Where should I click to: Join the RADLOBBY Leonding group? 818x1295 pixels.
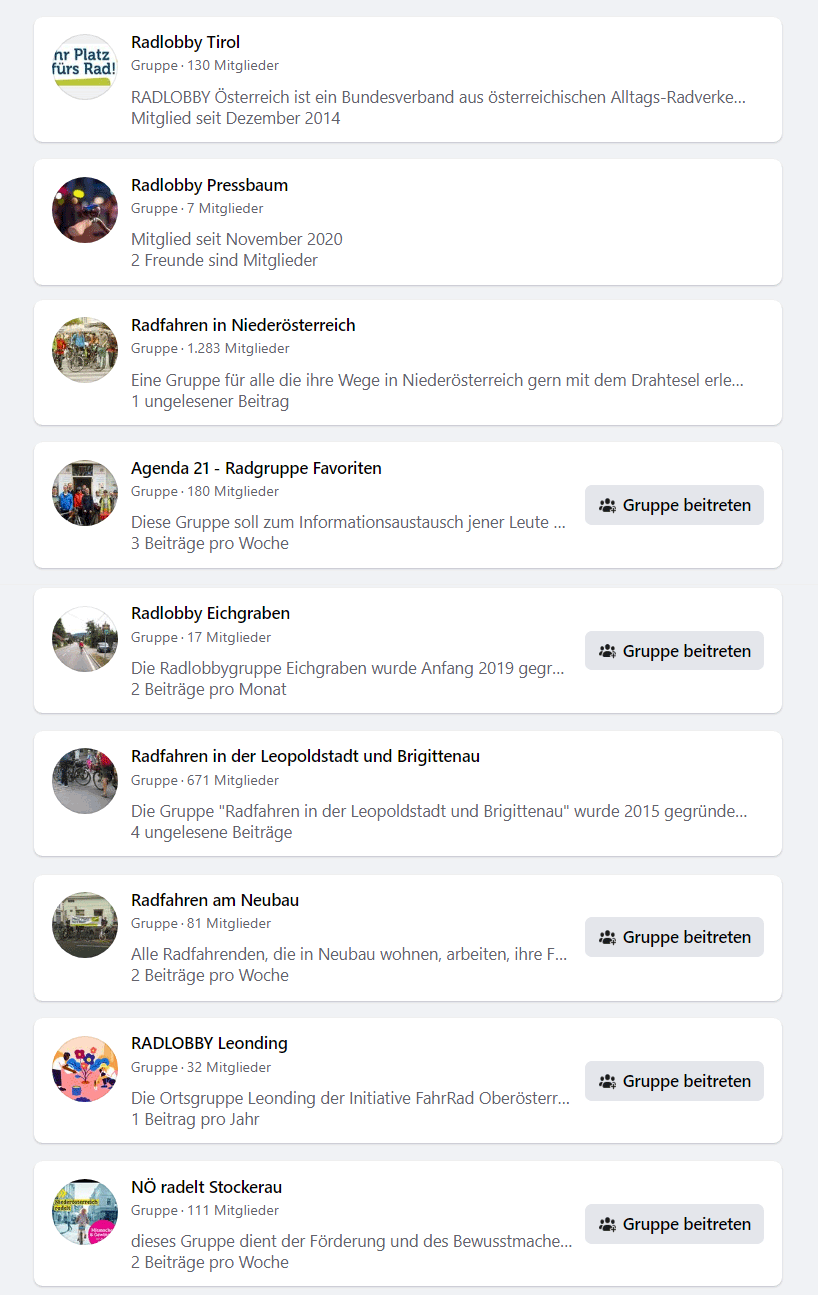point(674,1081)
